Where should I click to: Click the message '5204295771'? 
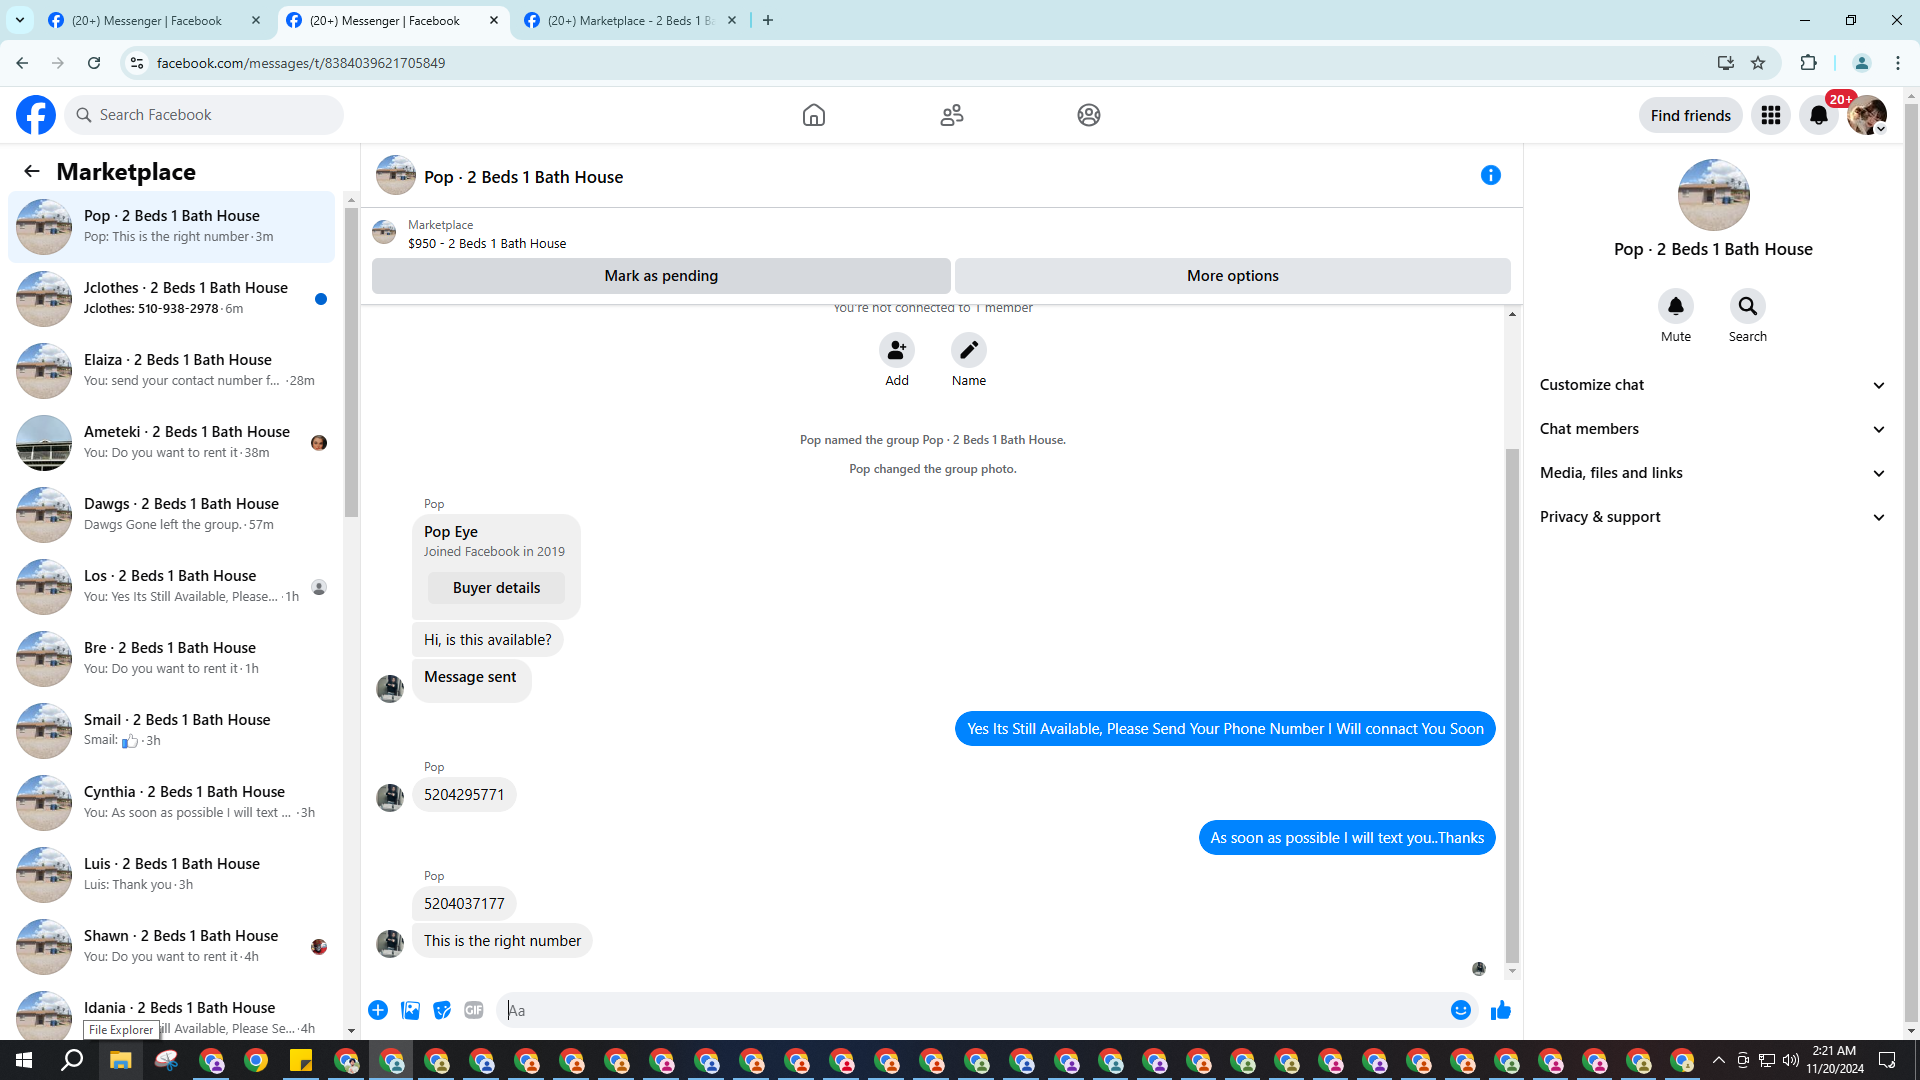point(464,795)
